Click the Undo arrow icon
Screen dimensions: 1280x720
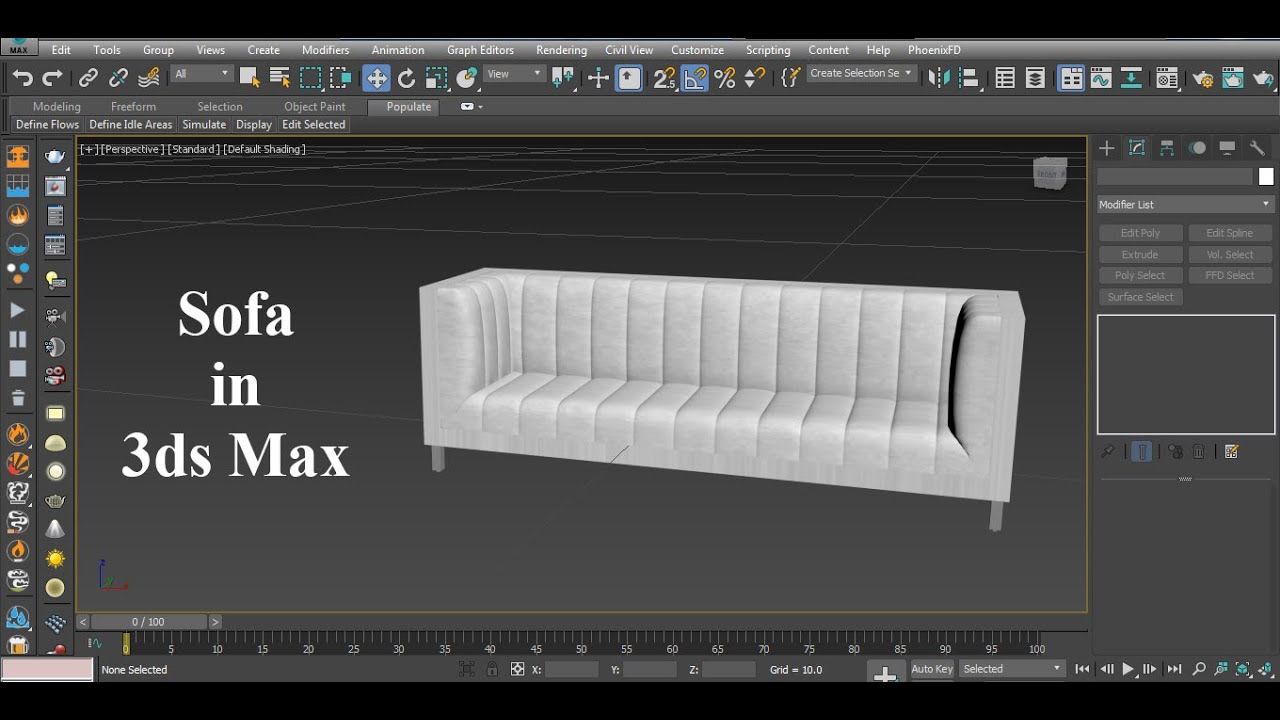[22, 78]
